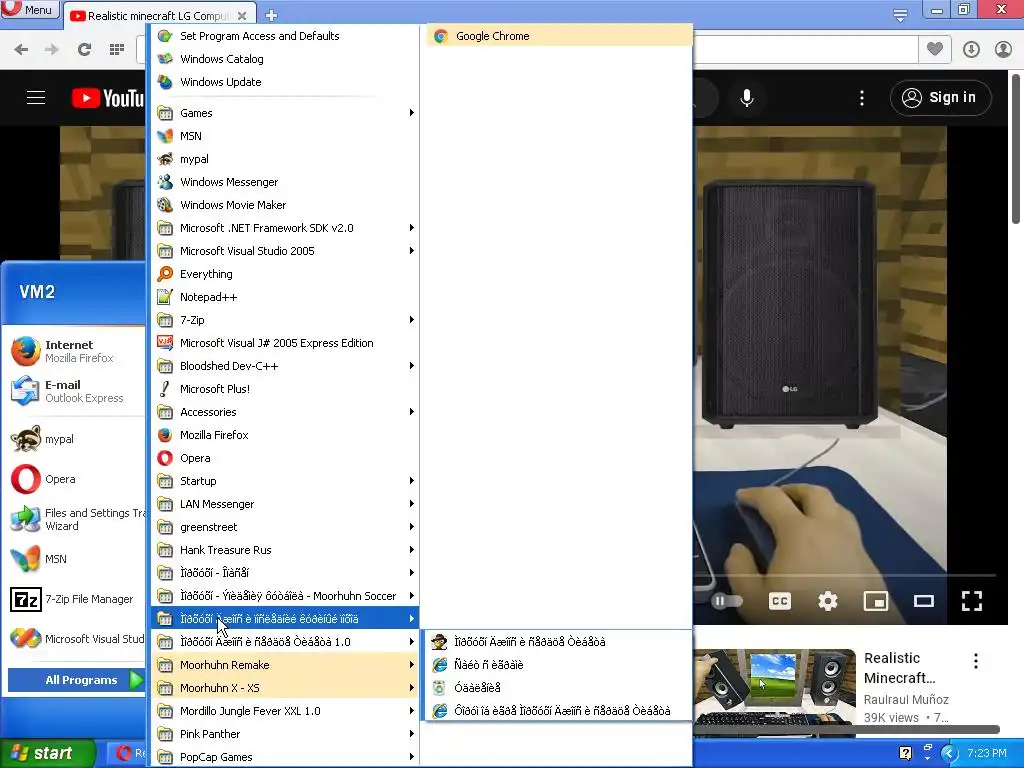
Task: Expand the 7-Zip folder submenu
Action: pos(285,320)
